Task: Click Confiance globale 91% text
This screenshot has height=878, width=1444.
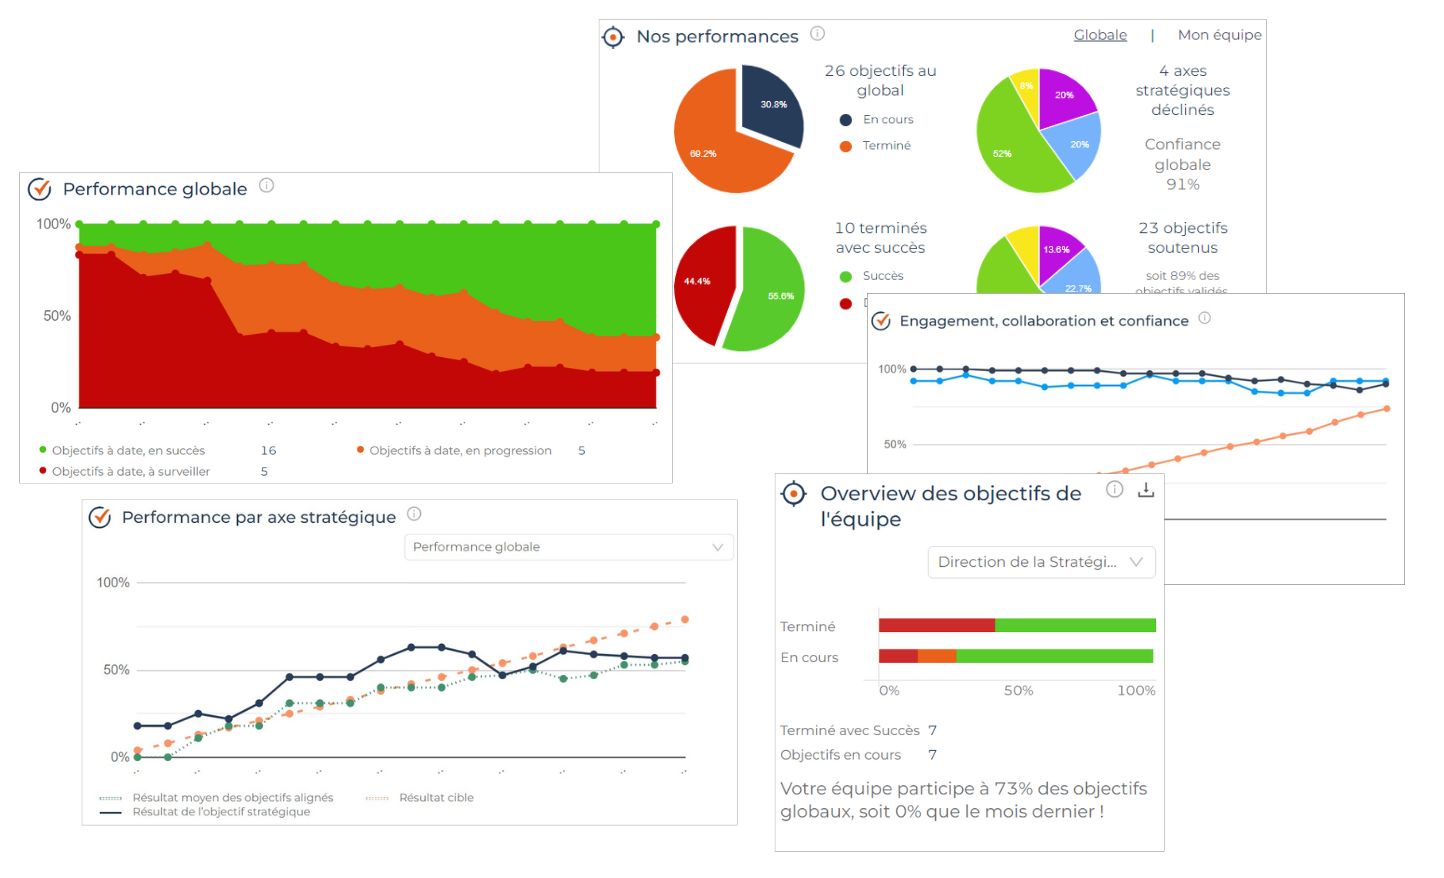Action: click(1182, 164)
